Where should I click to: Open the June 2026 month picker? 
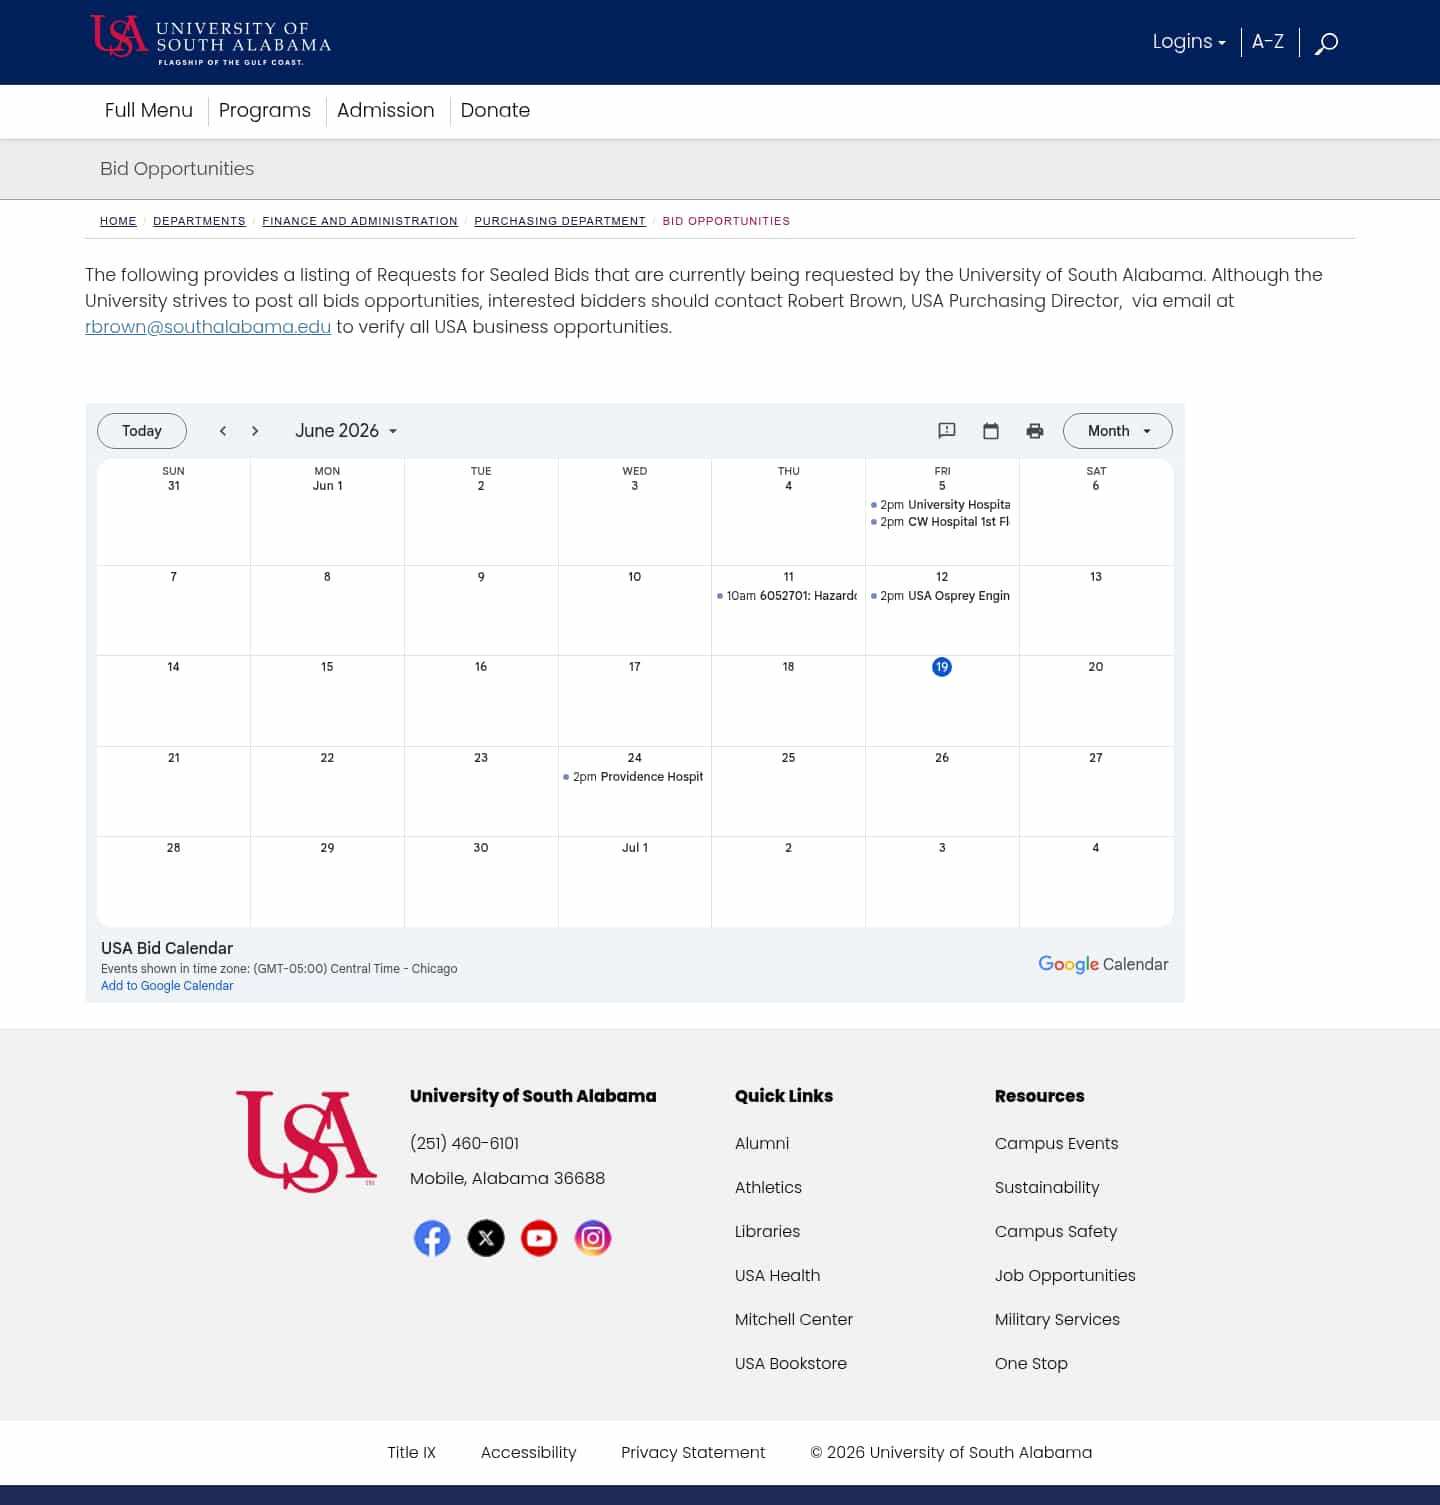tap(346, 431)
